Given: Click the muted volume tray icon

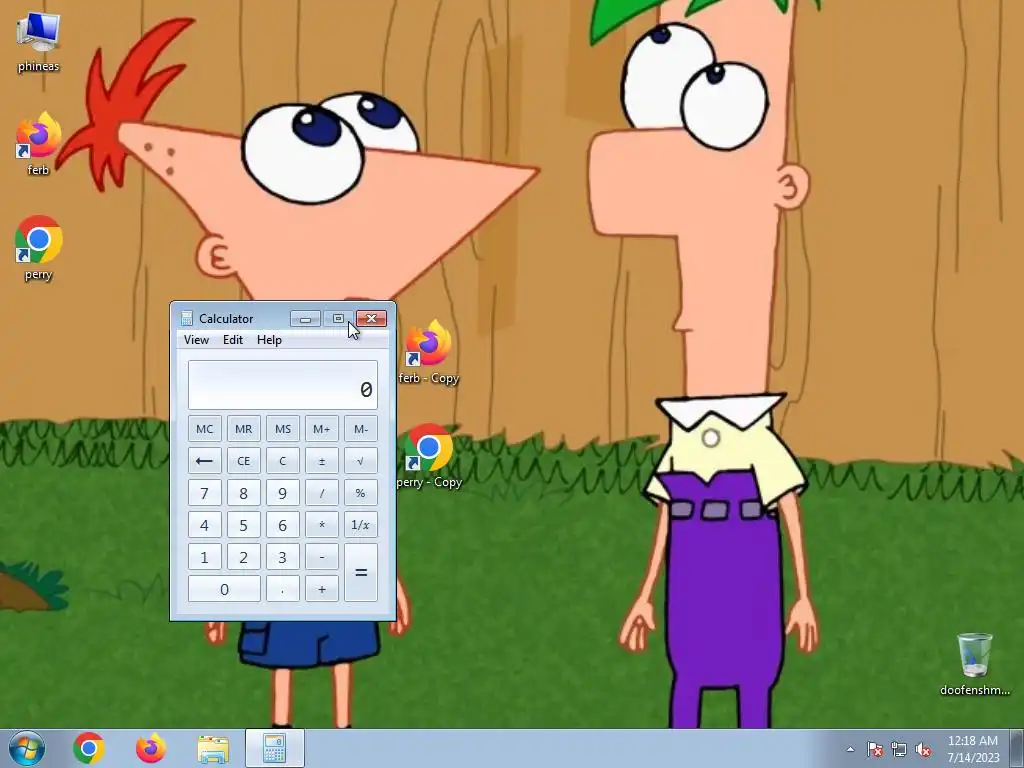Looking at the screenshot, I should coord(923,749).
